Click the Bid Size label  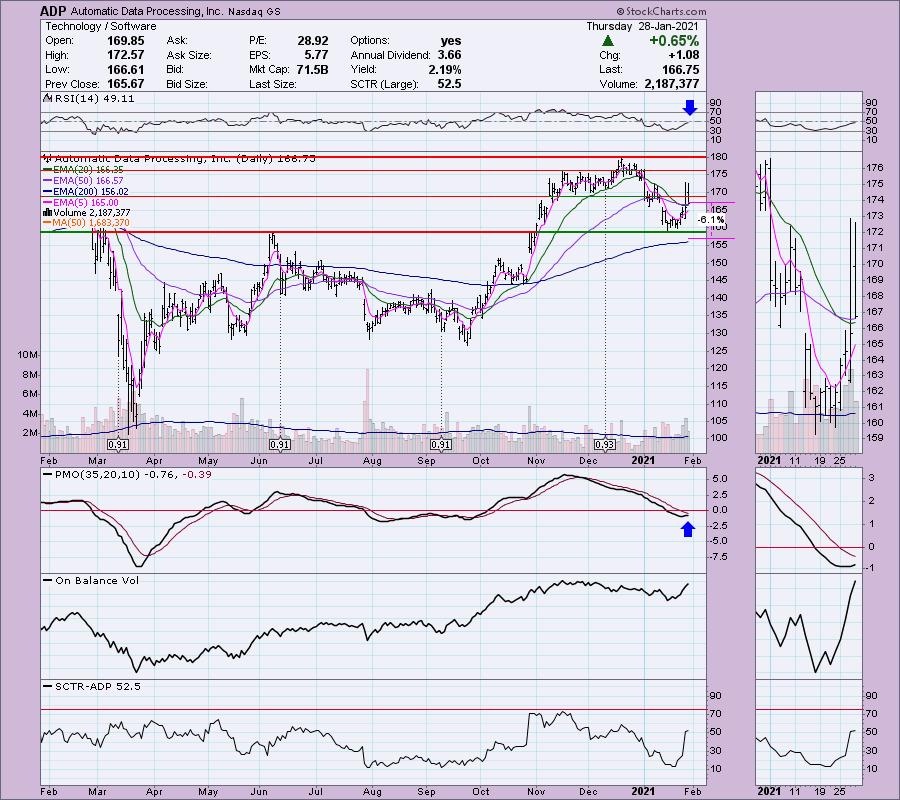[187, 84]
